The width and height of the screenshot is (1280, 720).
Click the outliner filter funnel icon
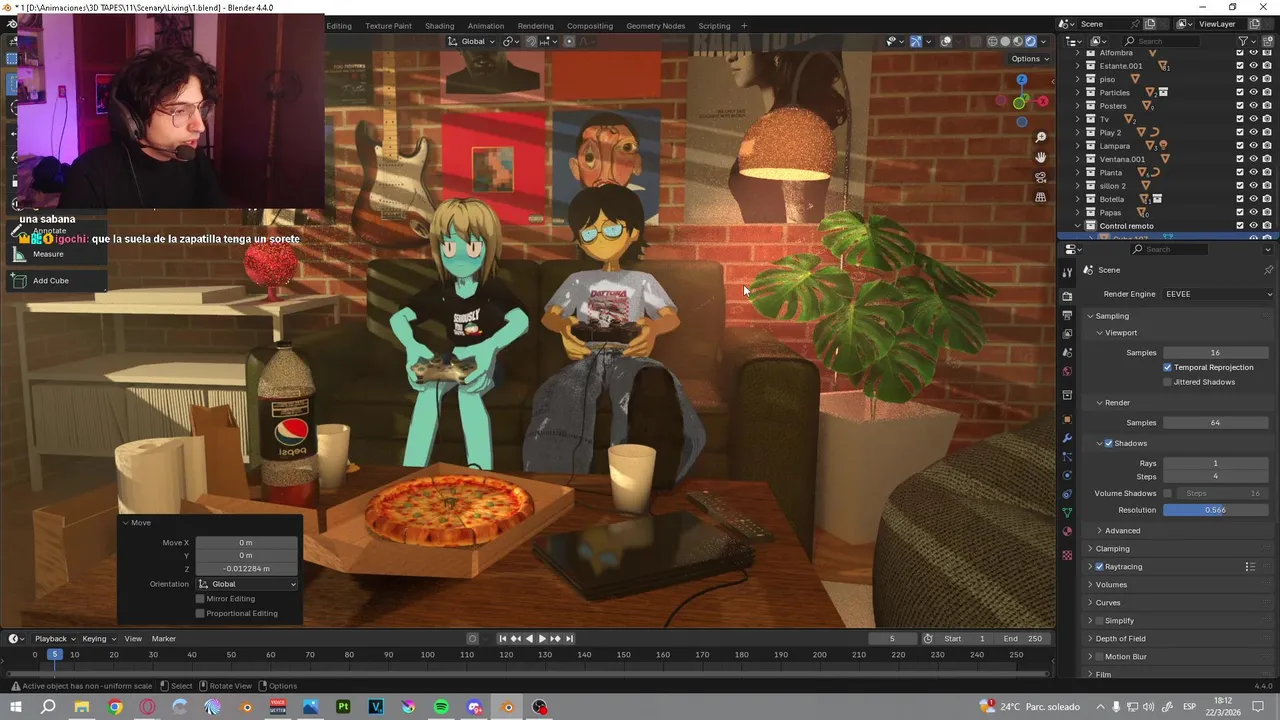pos(1243,41)
